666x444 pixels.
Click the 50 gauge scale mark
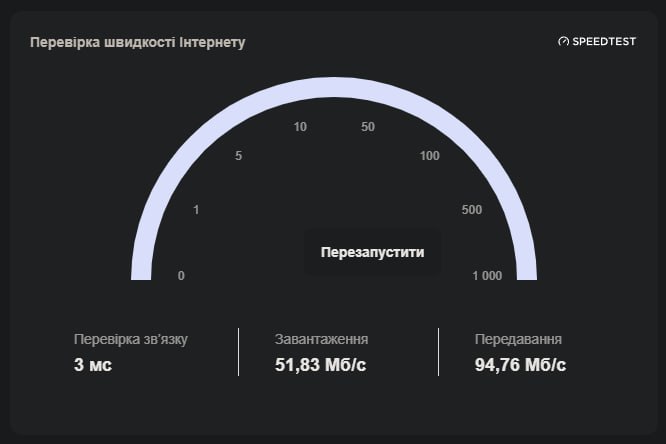pyautogui.click(x=368, y=127)
